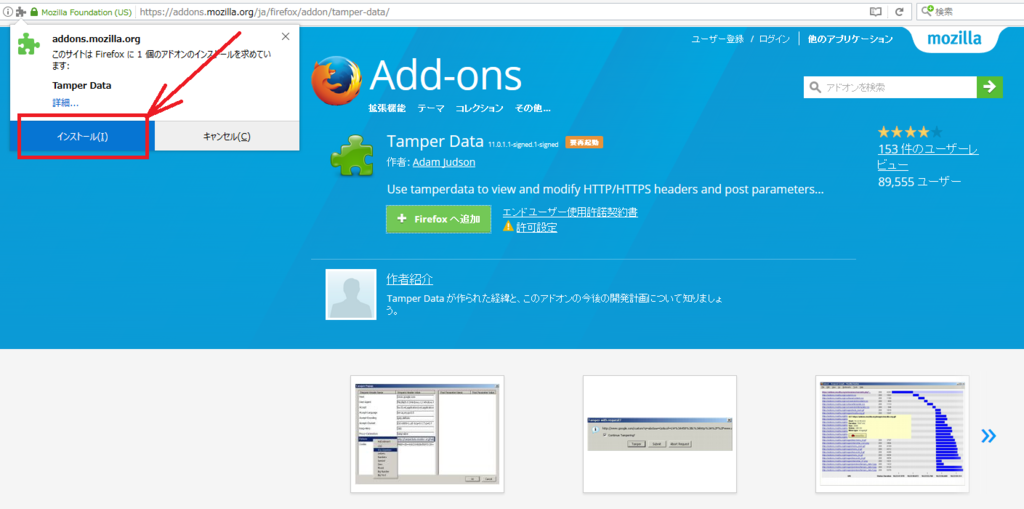Click the Add-ons page title
Image resolution: width=1024 pixels, height=509 pixels.
[x=446, y=77]
